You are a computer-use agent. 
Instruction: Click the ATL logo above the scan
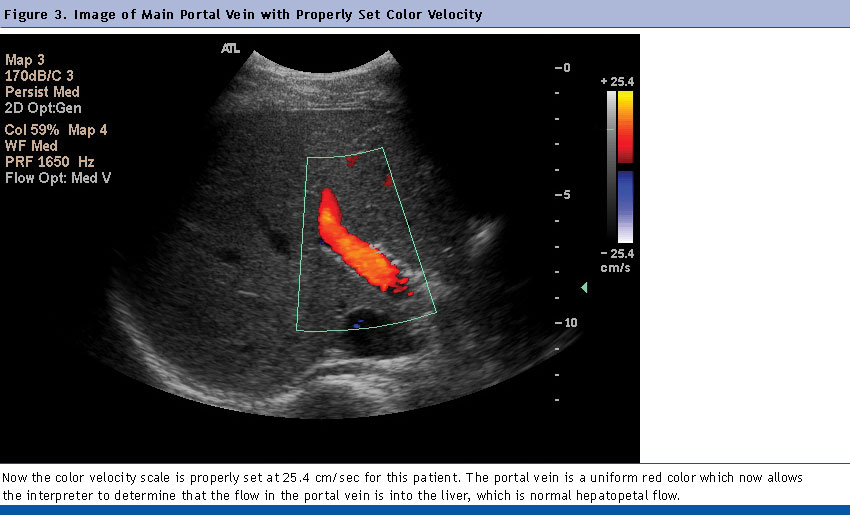[230, 49]
